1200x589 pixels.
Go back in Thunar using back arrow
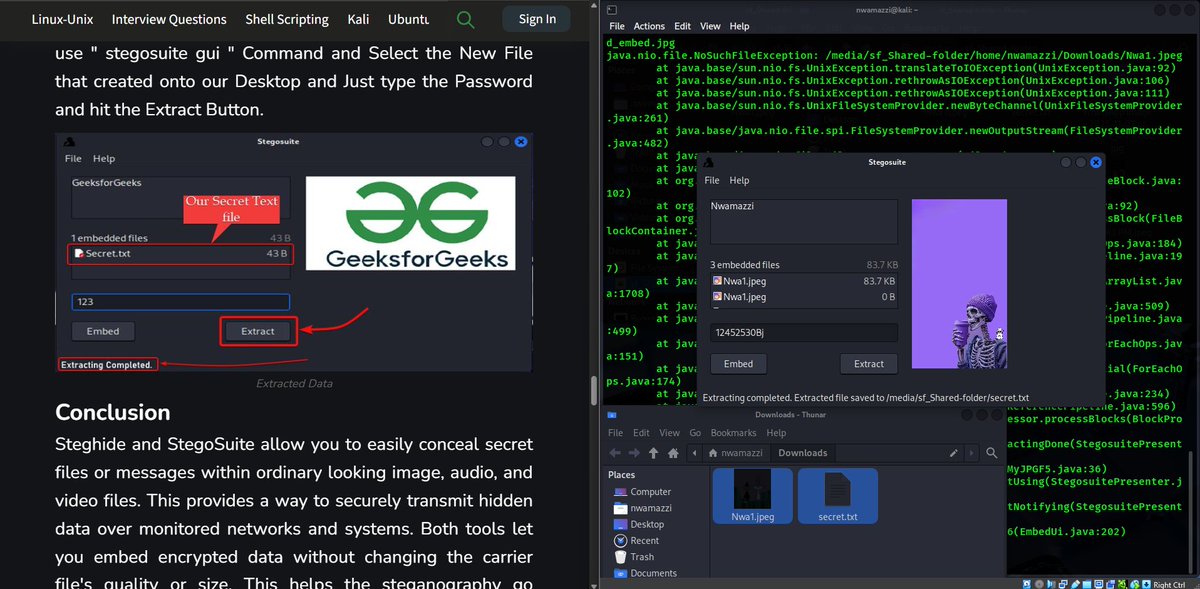coord(615,453)
